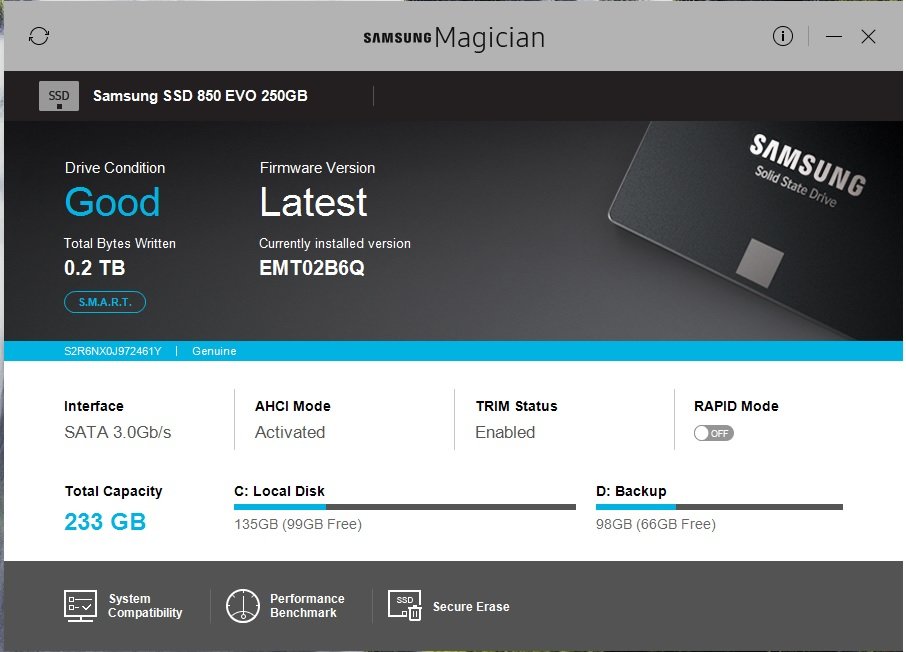Image resolution: width=906 pixels, height=652 pixels.
Task: Click the System Compatibility monitor icon
Action: tap(80, 606)
